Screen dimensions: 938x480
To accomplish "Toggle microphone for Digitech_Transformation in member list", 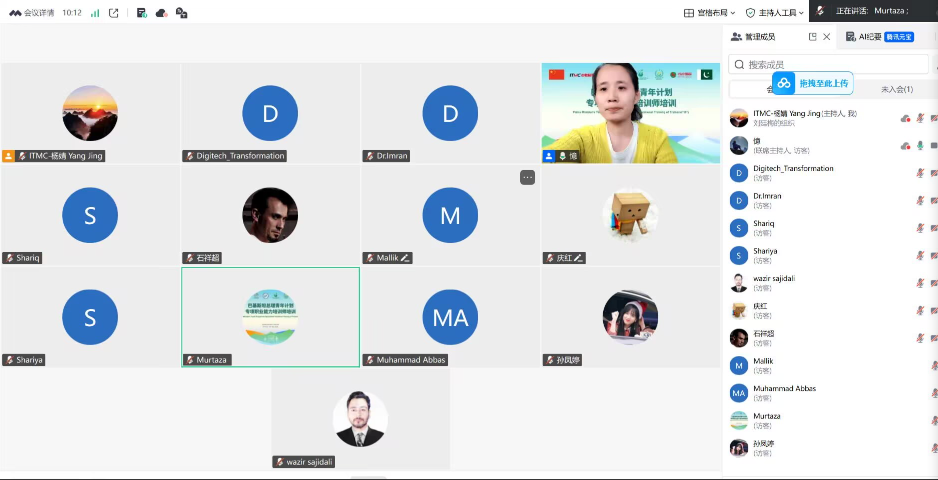I will [x=920, y=173].
